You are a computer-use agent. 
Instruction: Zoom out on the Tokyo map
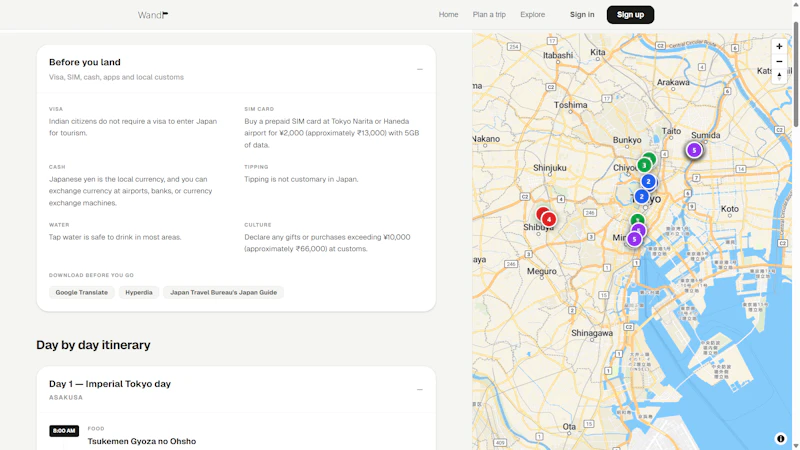click(x=779, y=61)
